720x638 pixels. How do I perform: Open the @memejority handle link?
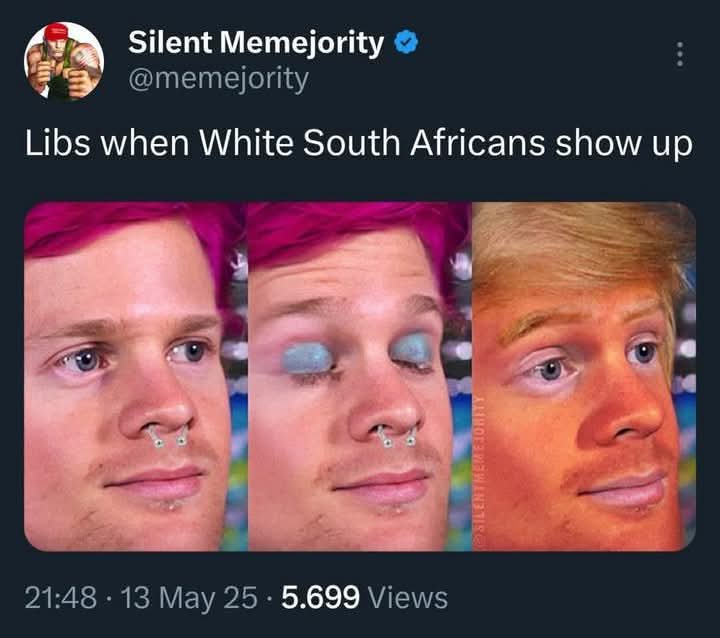tap(219, 79)
